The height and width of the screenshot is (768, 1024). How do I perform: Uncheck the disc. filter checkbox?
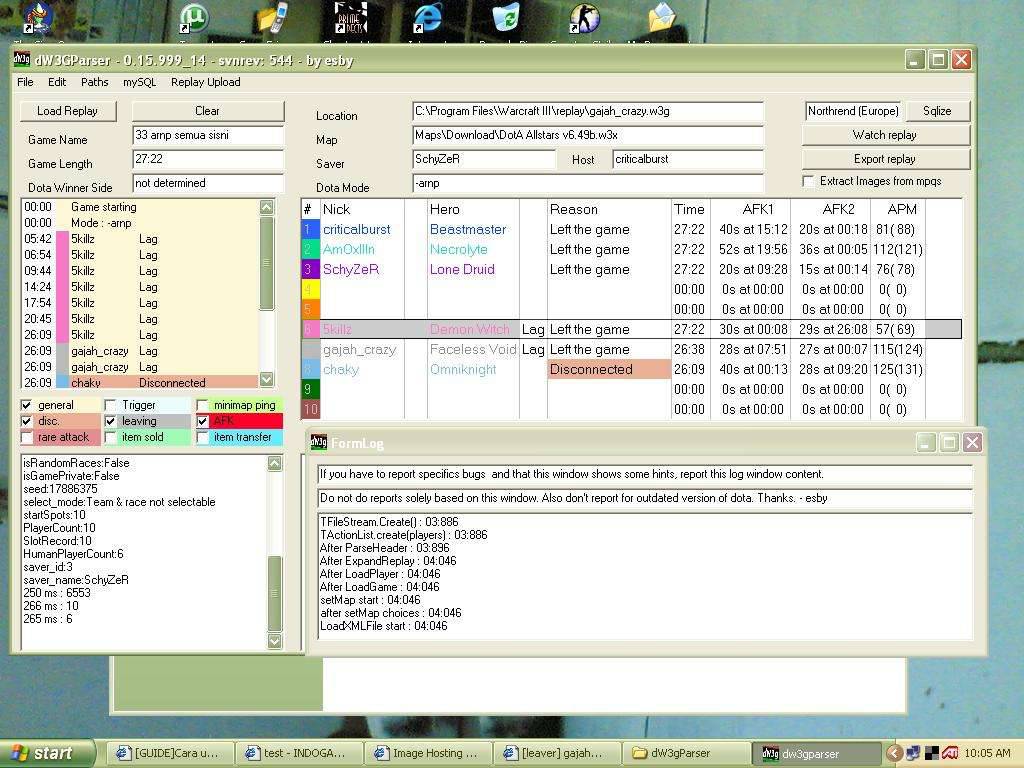coord(27,421)
